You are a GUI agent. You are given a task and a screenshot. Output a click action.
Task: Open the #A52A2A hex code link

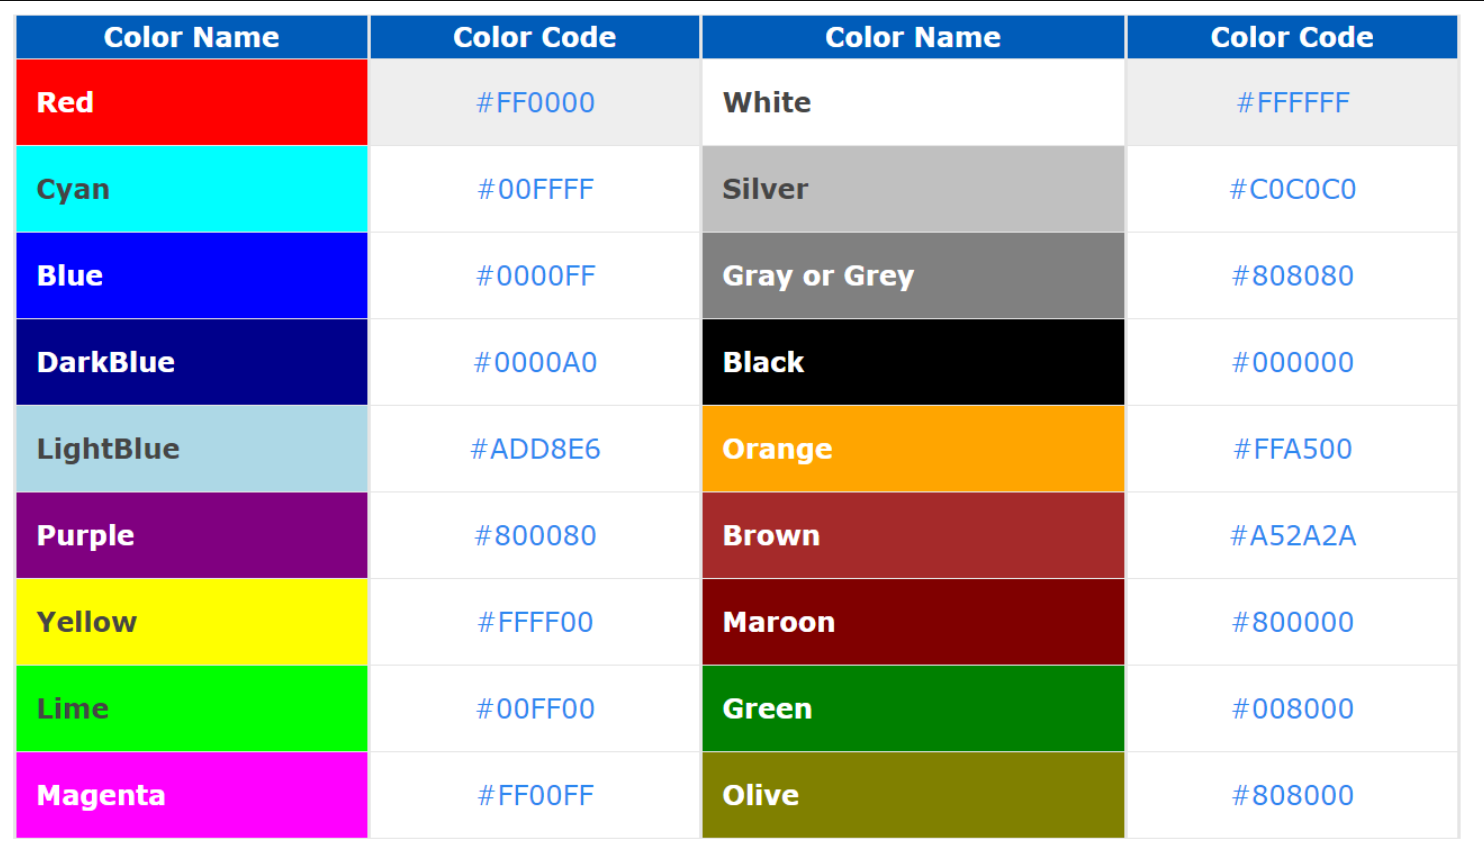pos(1292,535)
